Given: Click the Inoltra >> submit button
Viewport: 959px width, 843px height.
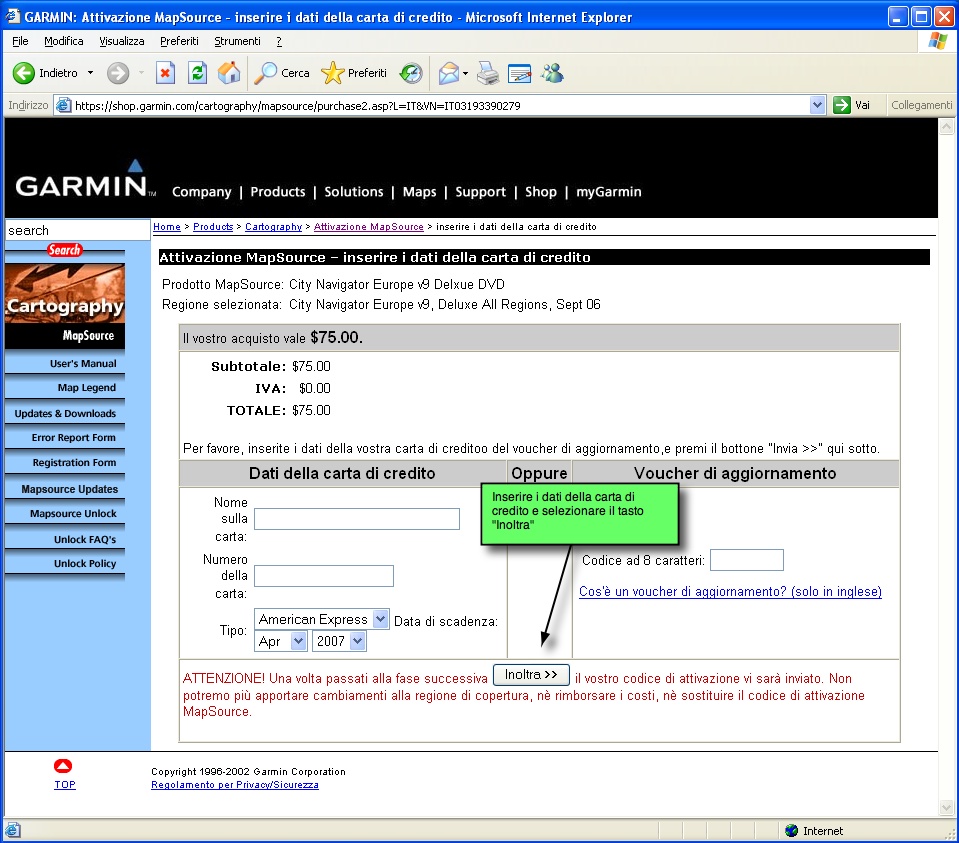Looking at the screenshot, I should tap(531, 675).
